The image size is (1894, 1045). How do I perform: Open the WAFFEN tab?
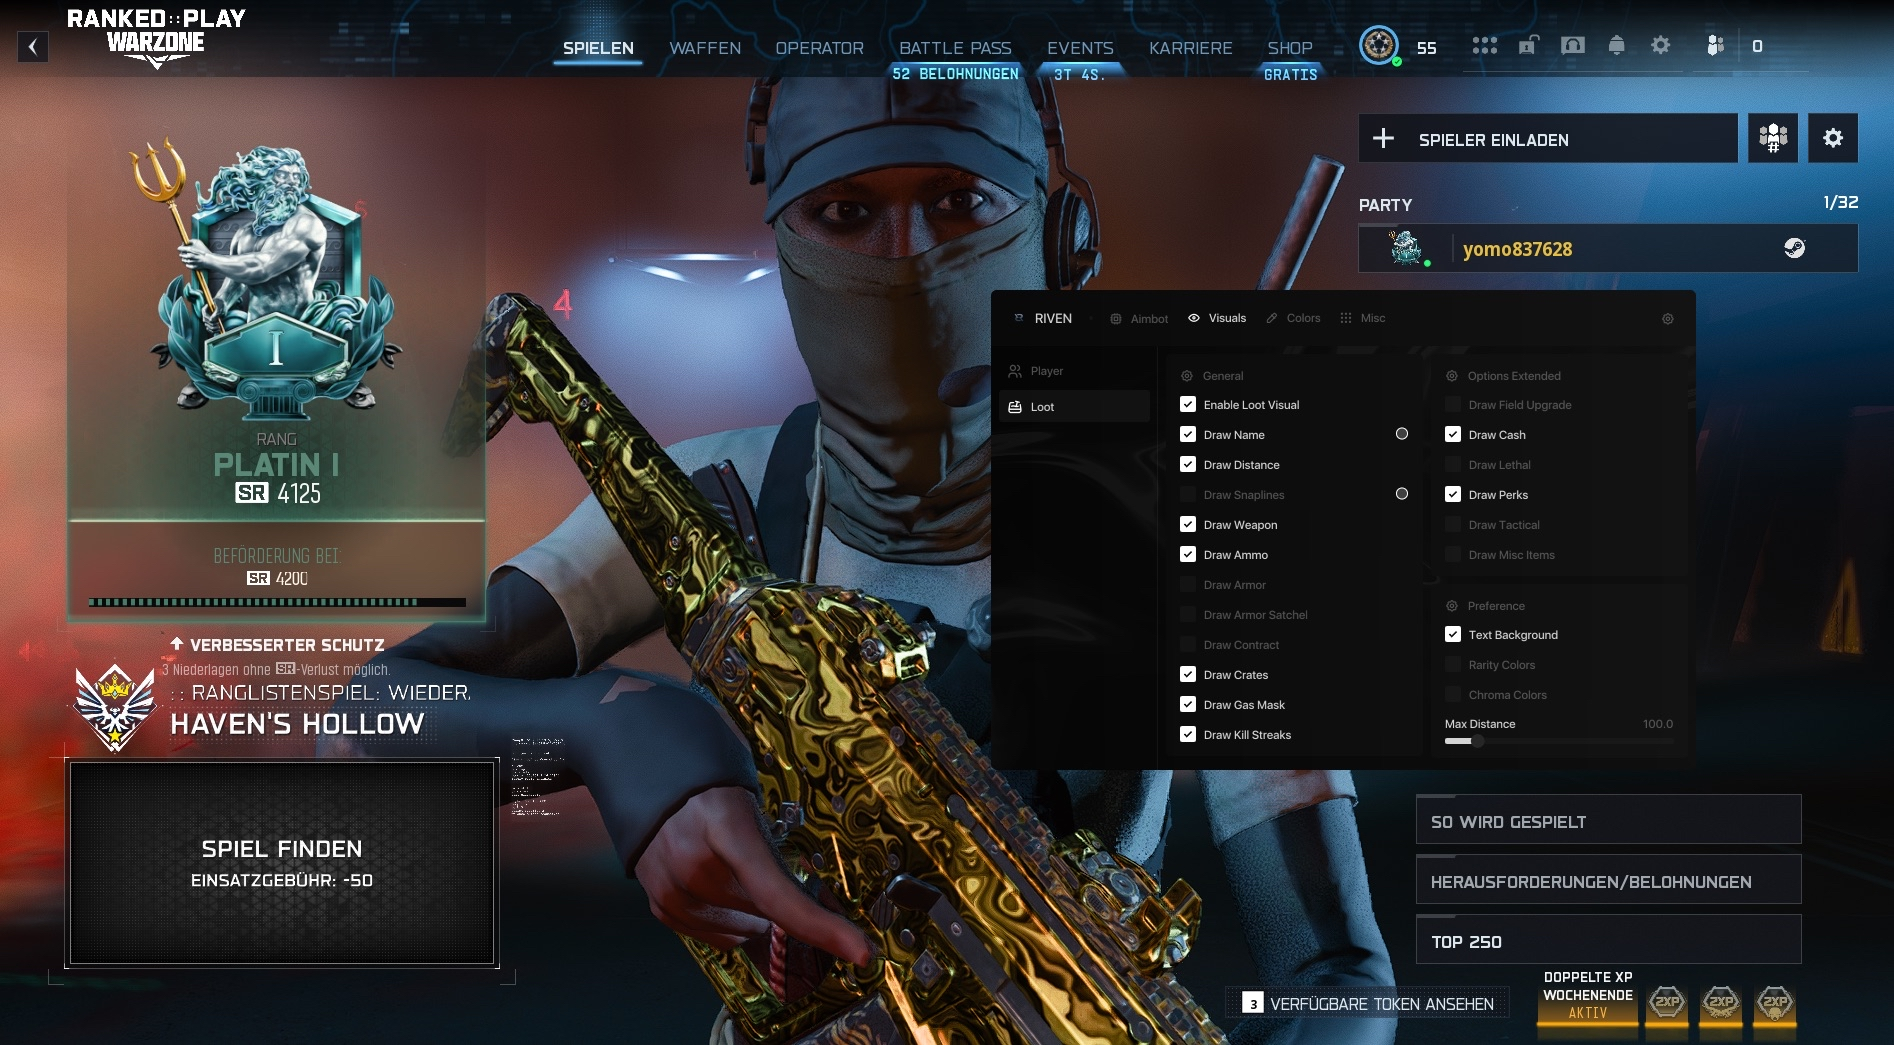click(705, 48)
